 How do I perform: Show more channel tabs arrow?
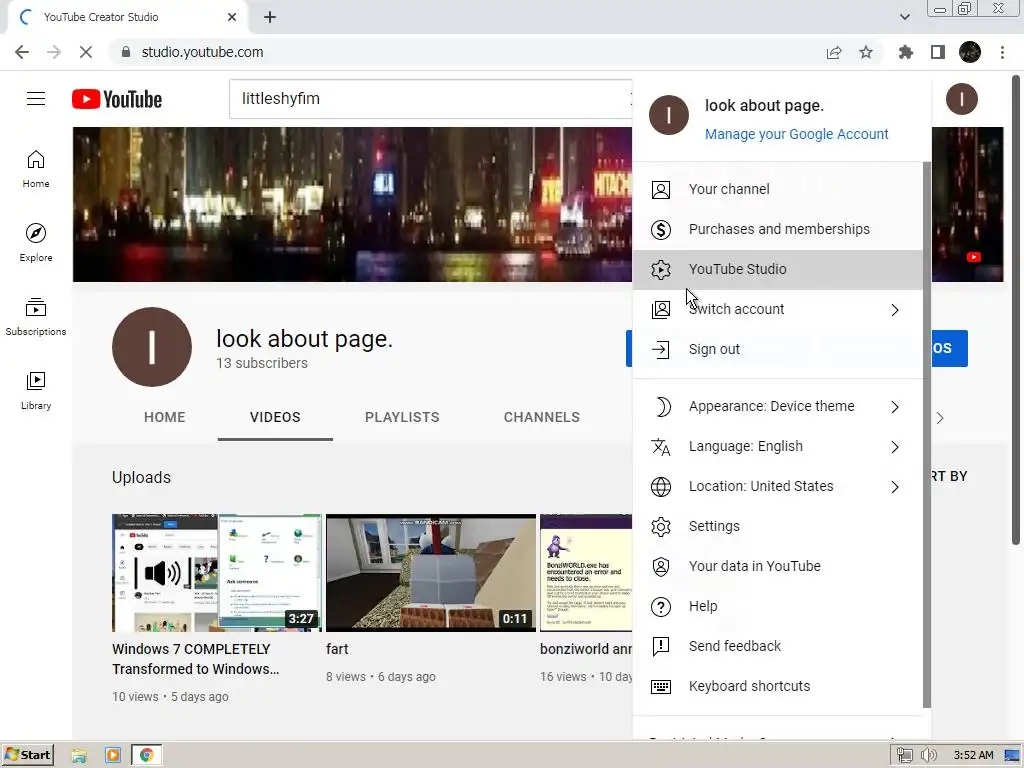click(x=940, y=418)
